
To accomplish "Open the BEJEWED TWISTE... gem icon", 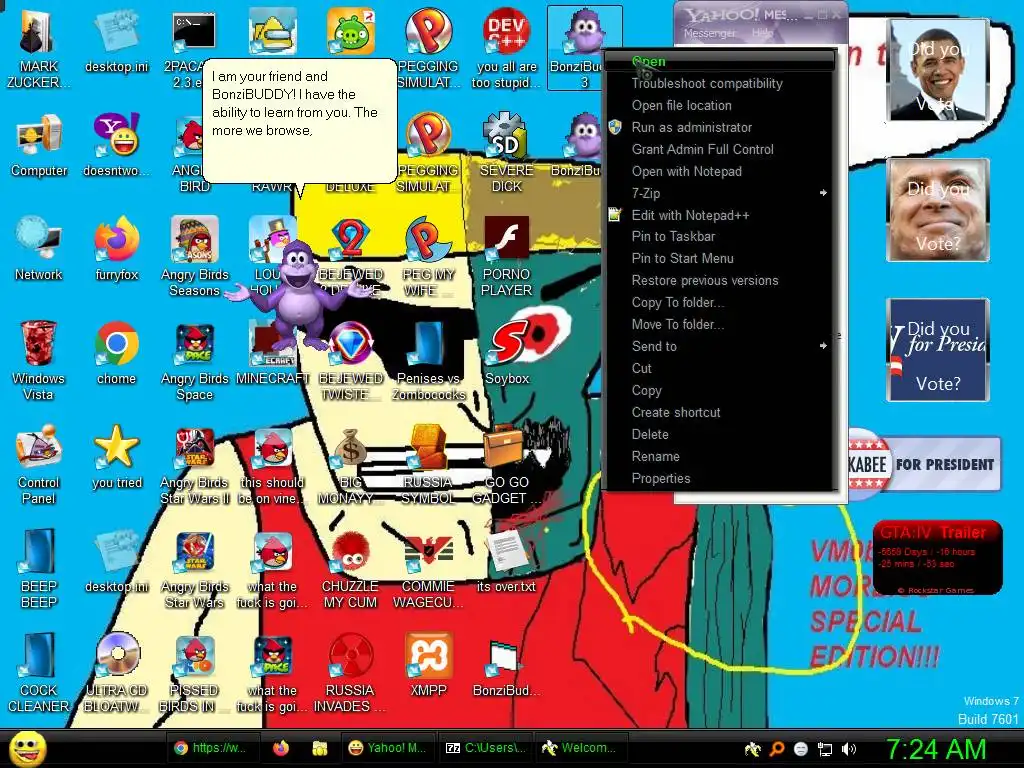I will pos(351,361).
